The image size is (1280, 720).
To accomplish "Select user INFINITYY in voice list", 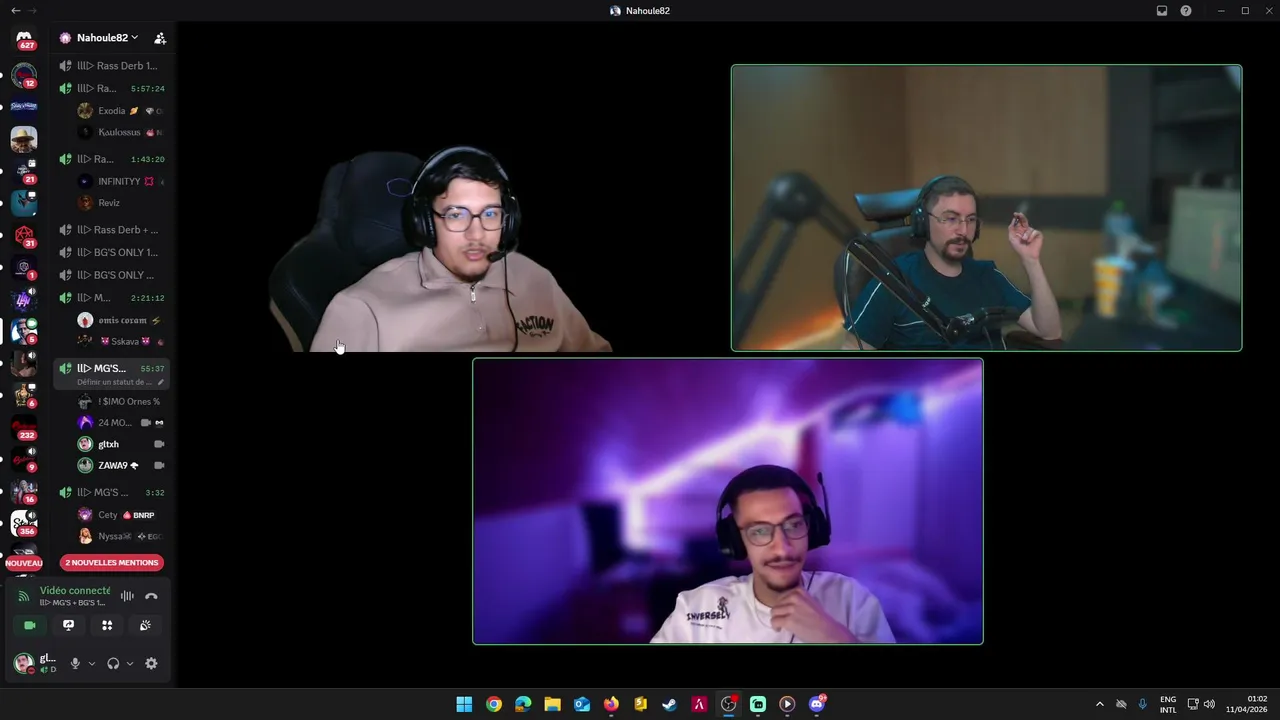I will 120,181.
